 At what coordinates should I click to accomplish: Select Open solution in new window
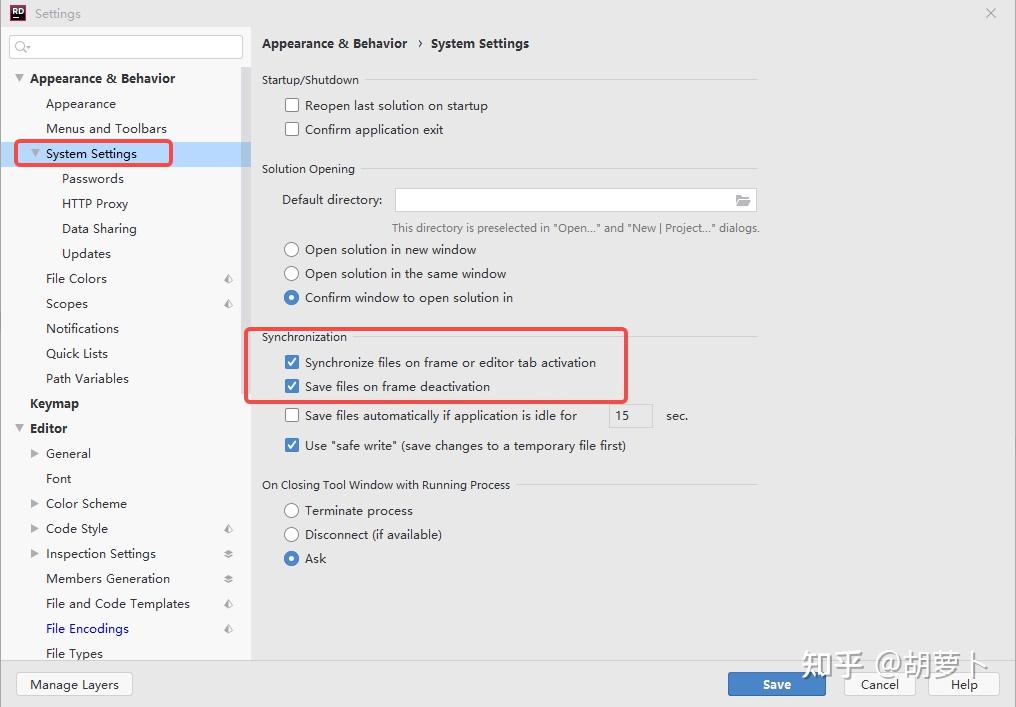(292, 250)
